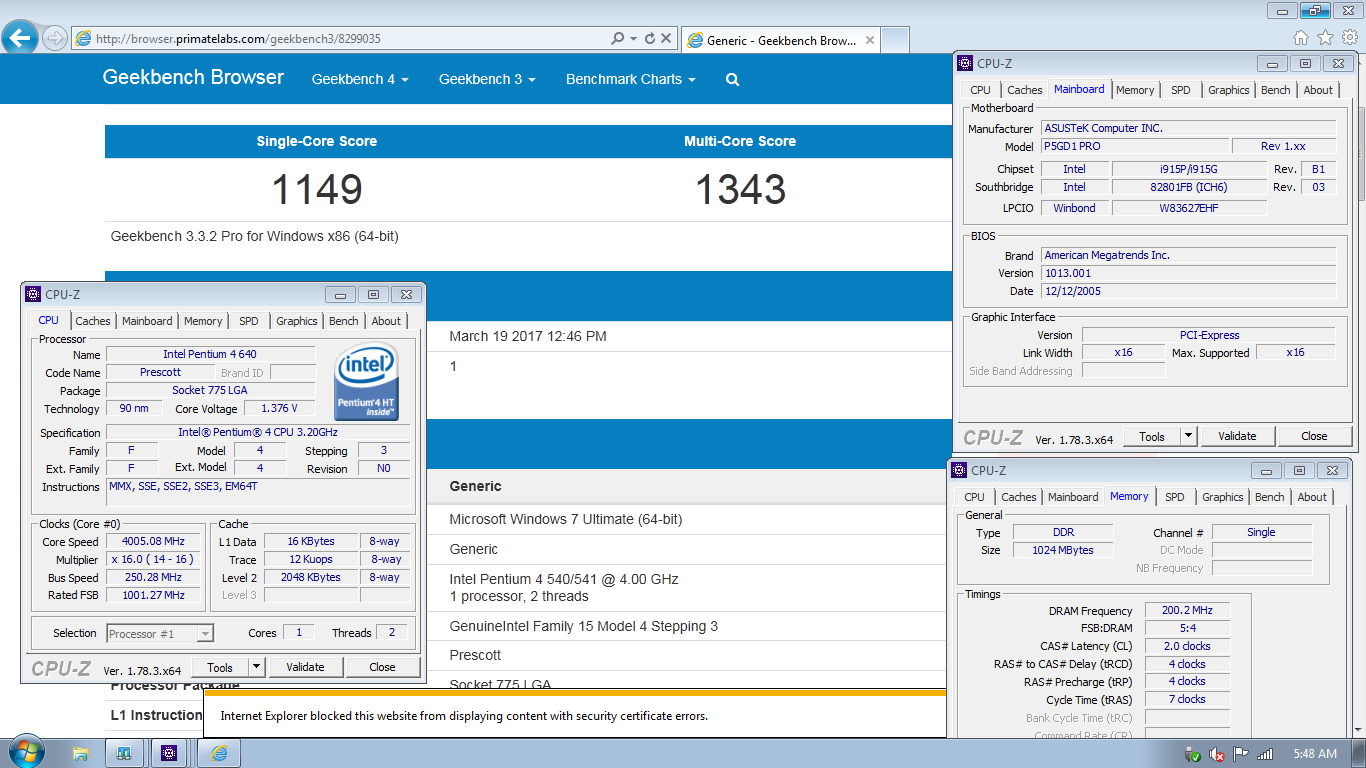Open the taskbar clock showing 5:48 AM
Image resolution: width=1366 pixels, height=768 pixels.
tap(1313, 754)
